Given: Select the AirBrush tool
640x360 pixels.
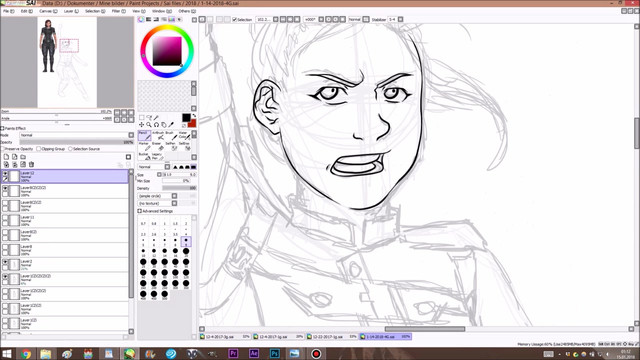Looking at the screenshot, I should [x=157, y=136].
